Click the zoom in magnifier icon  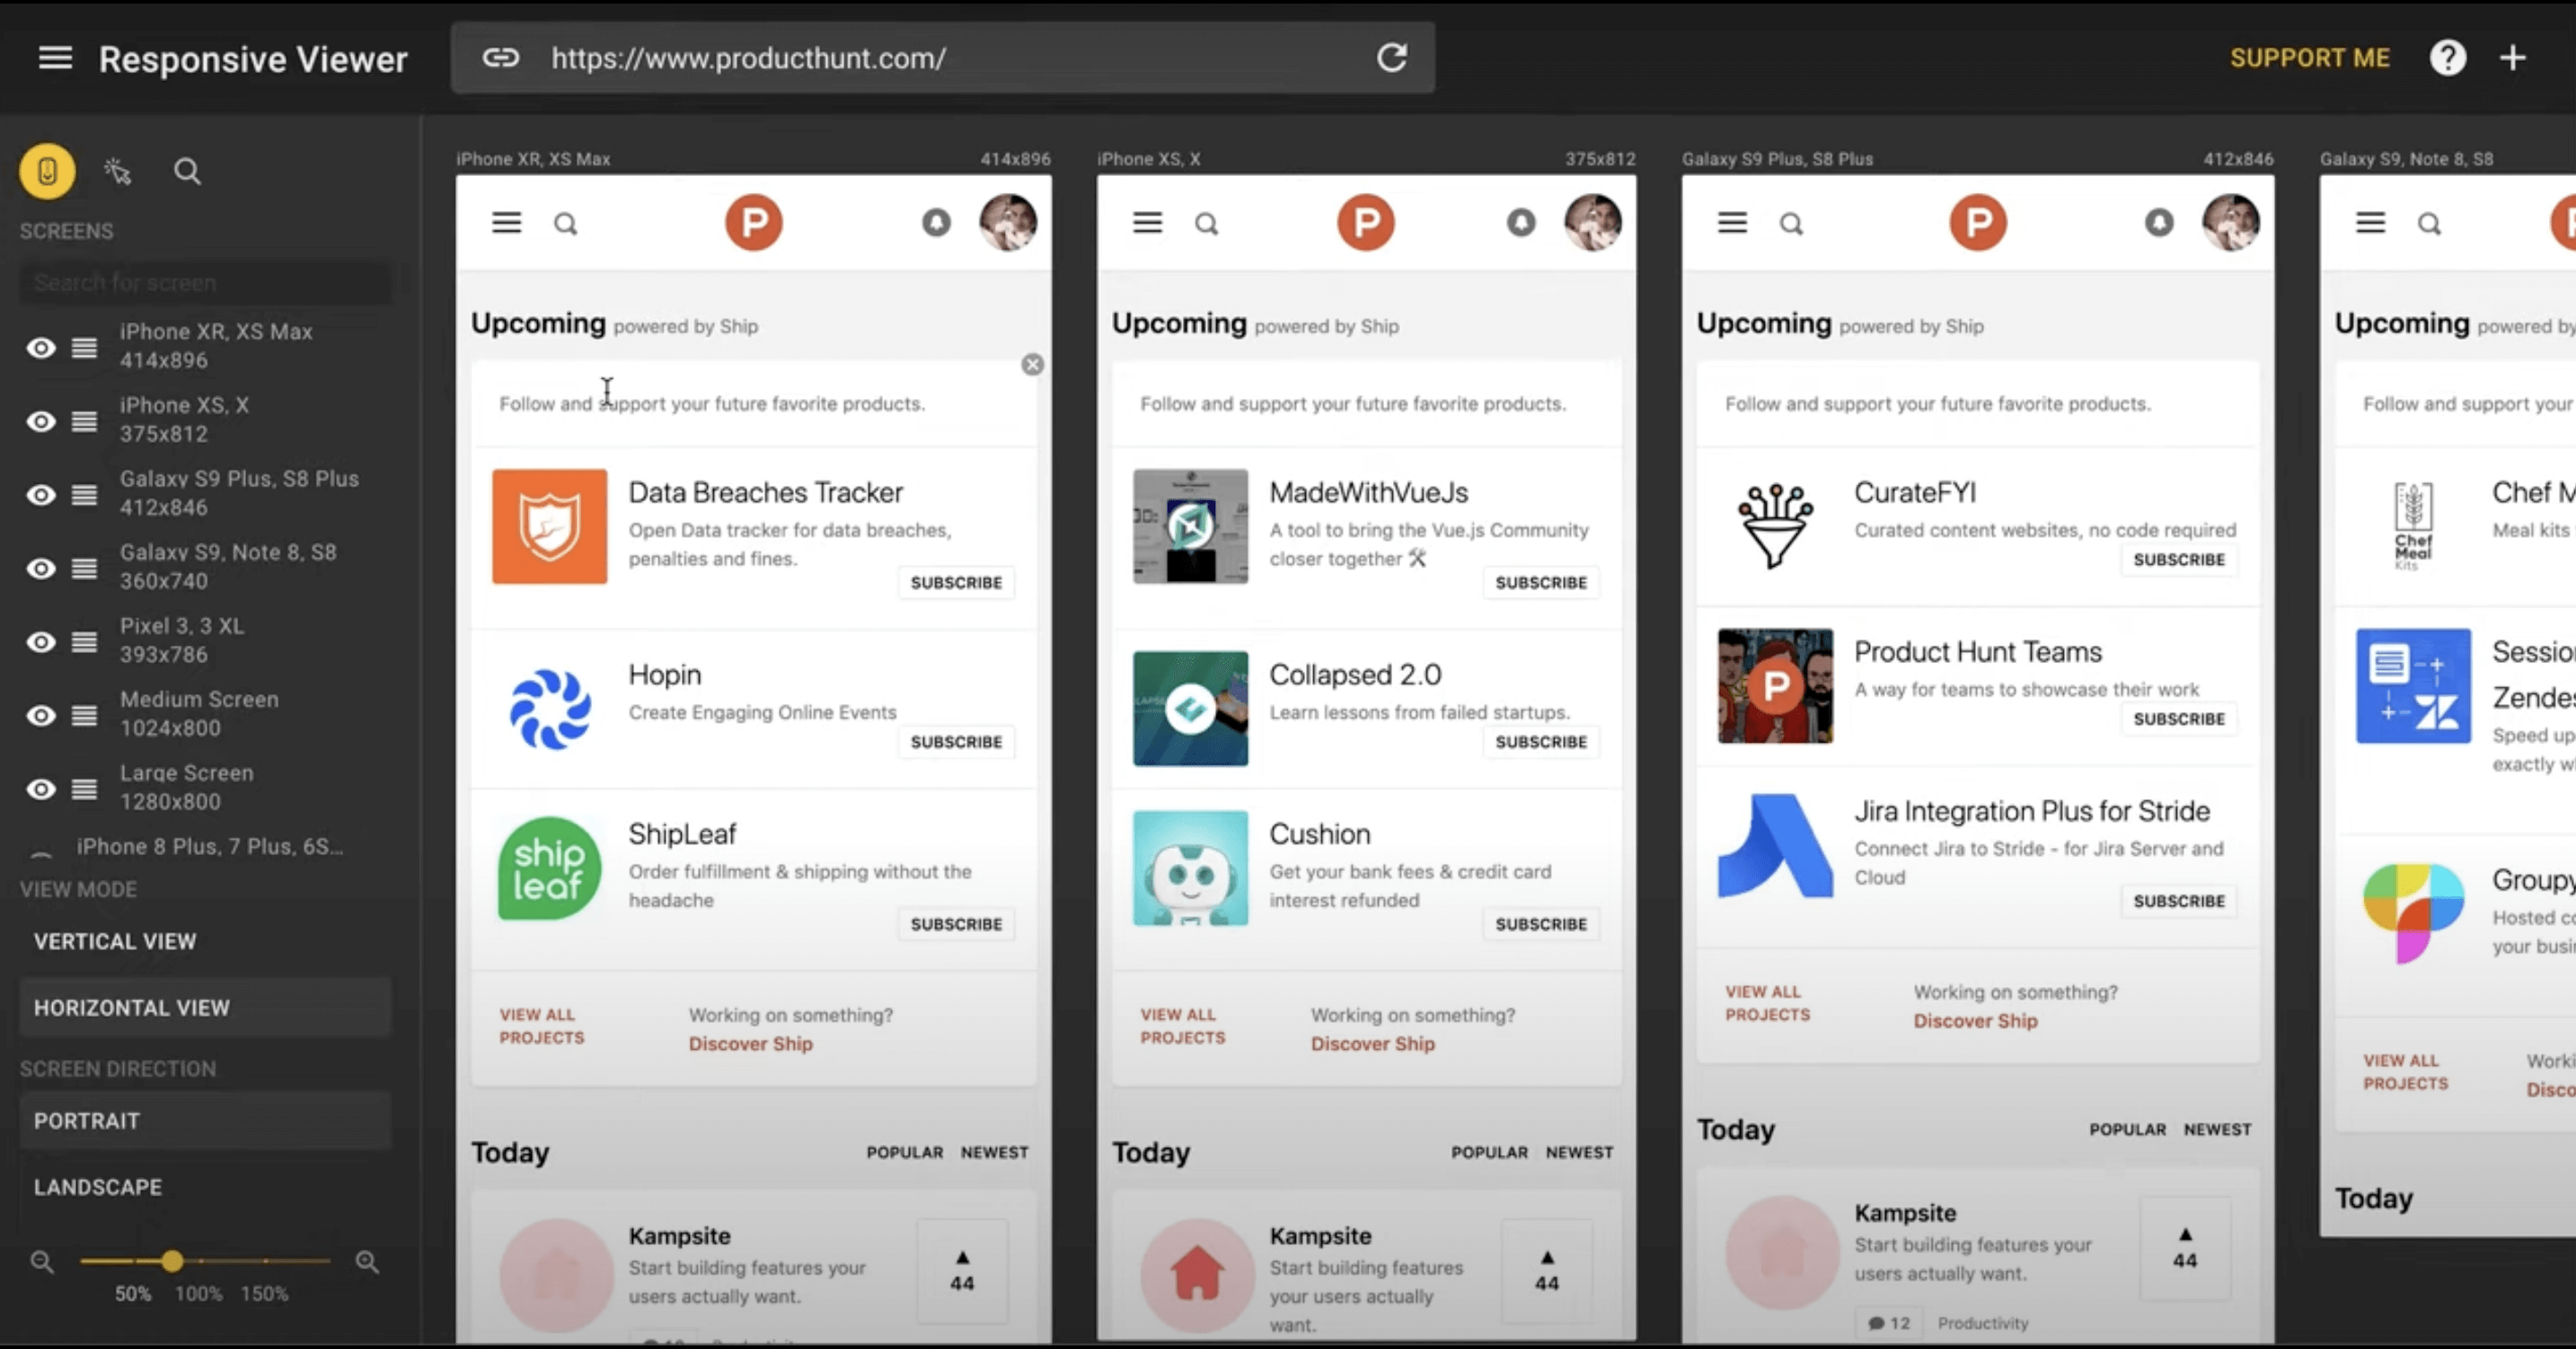[x=367, y=1262]
